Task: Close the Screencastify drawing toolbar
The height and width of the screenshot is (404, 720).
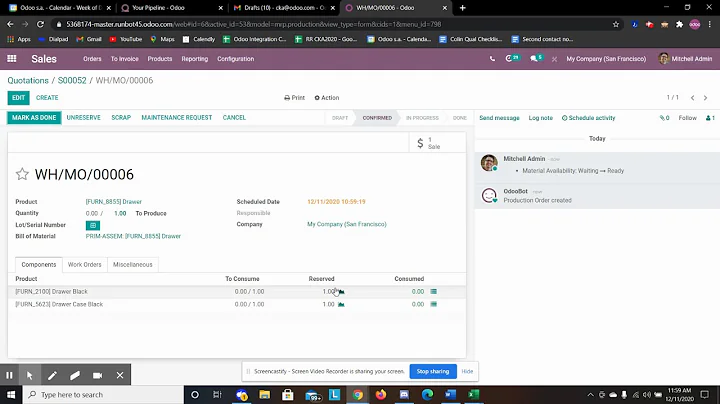Action: pyautogui.click(x=120, y=375)
